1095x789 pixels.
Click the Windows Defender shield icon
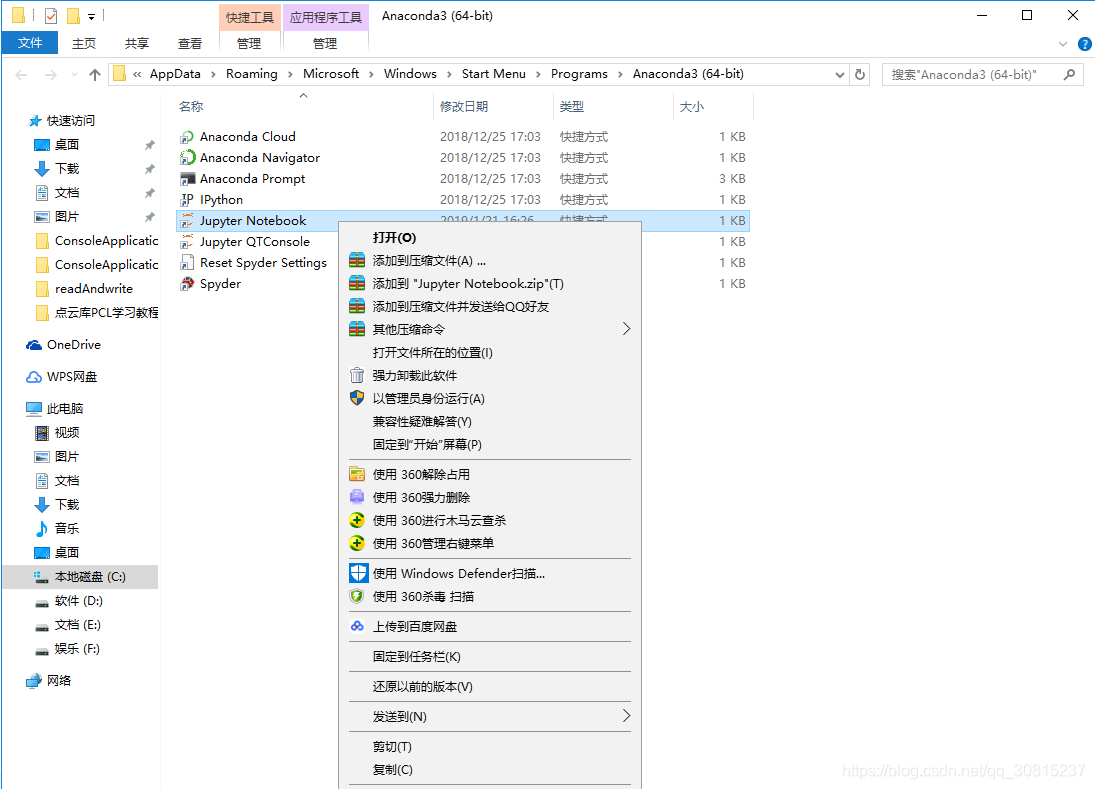[x=358, y=573]
